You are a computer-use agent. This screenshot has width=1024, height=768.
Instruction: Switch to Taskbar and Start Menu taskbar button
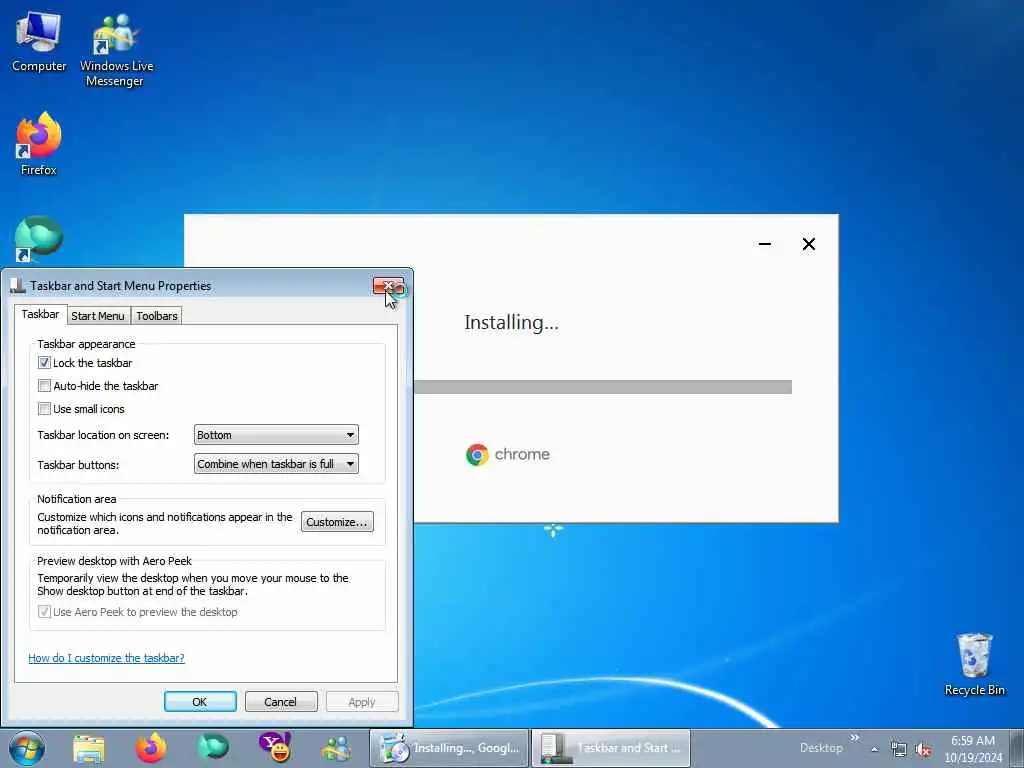coord(611,748)
